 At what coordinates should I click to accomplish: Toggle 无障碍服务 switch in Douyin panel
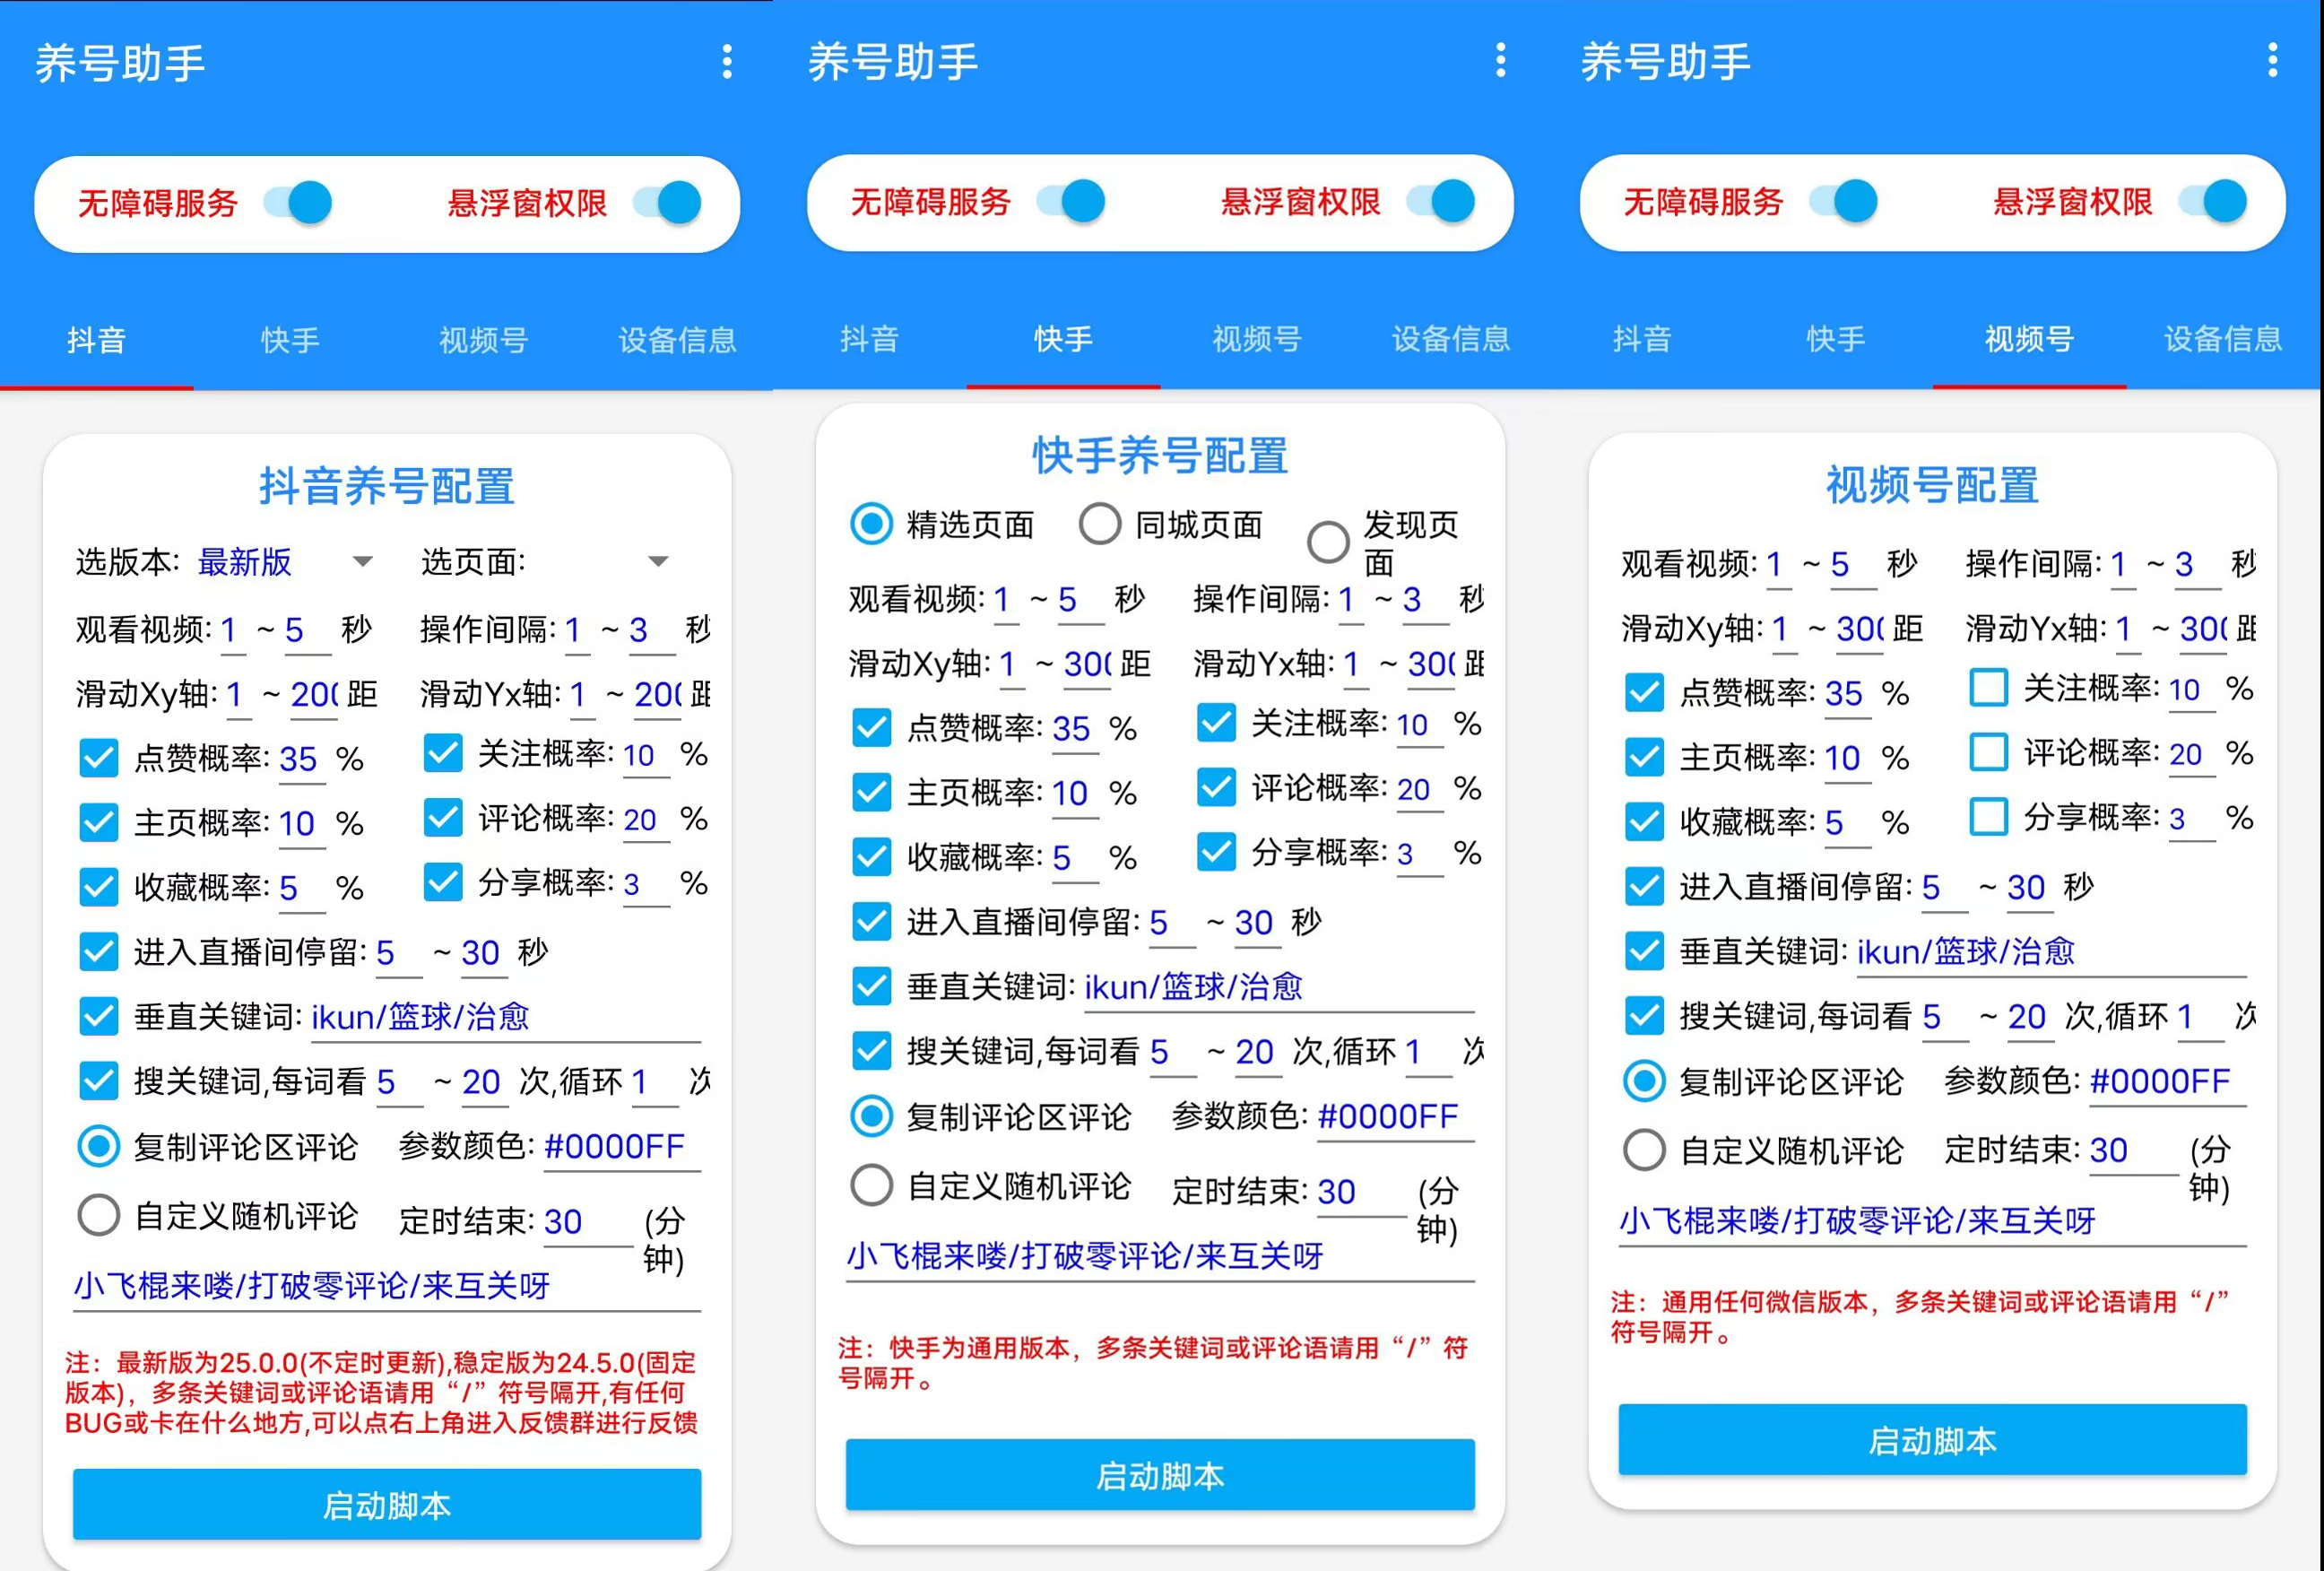tap(299, 203)
